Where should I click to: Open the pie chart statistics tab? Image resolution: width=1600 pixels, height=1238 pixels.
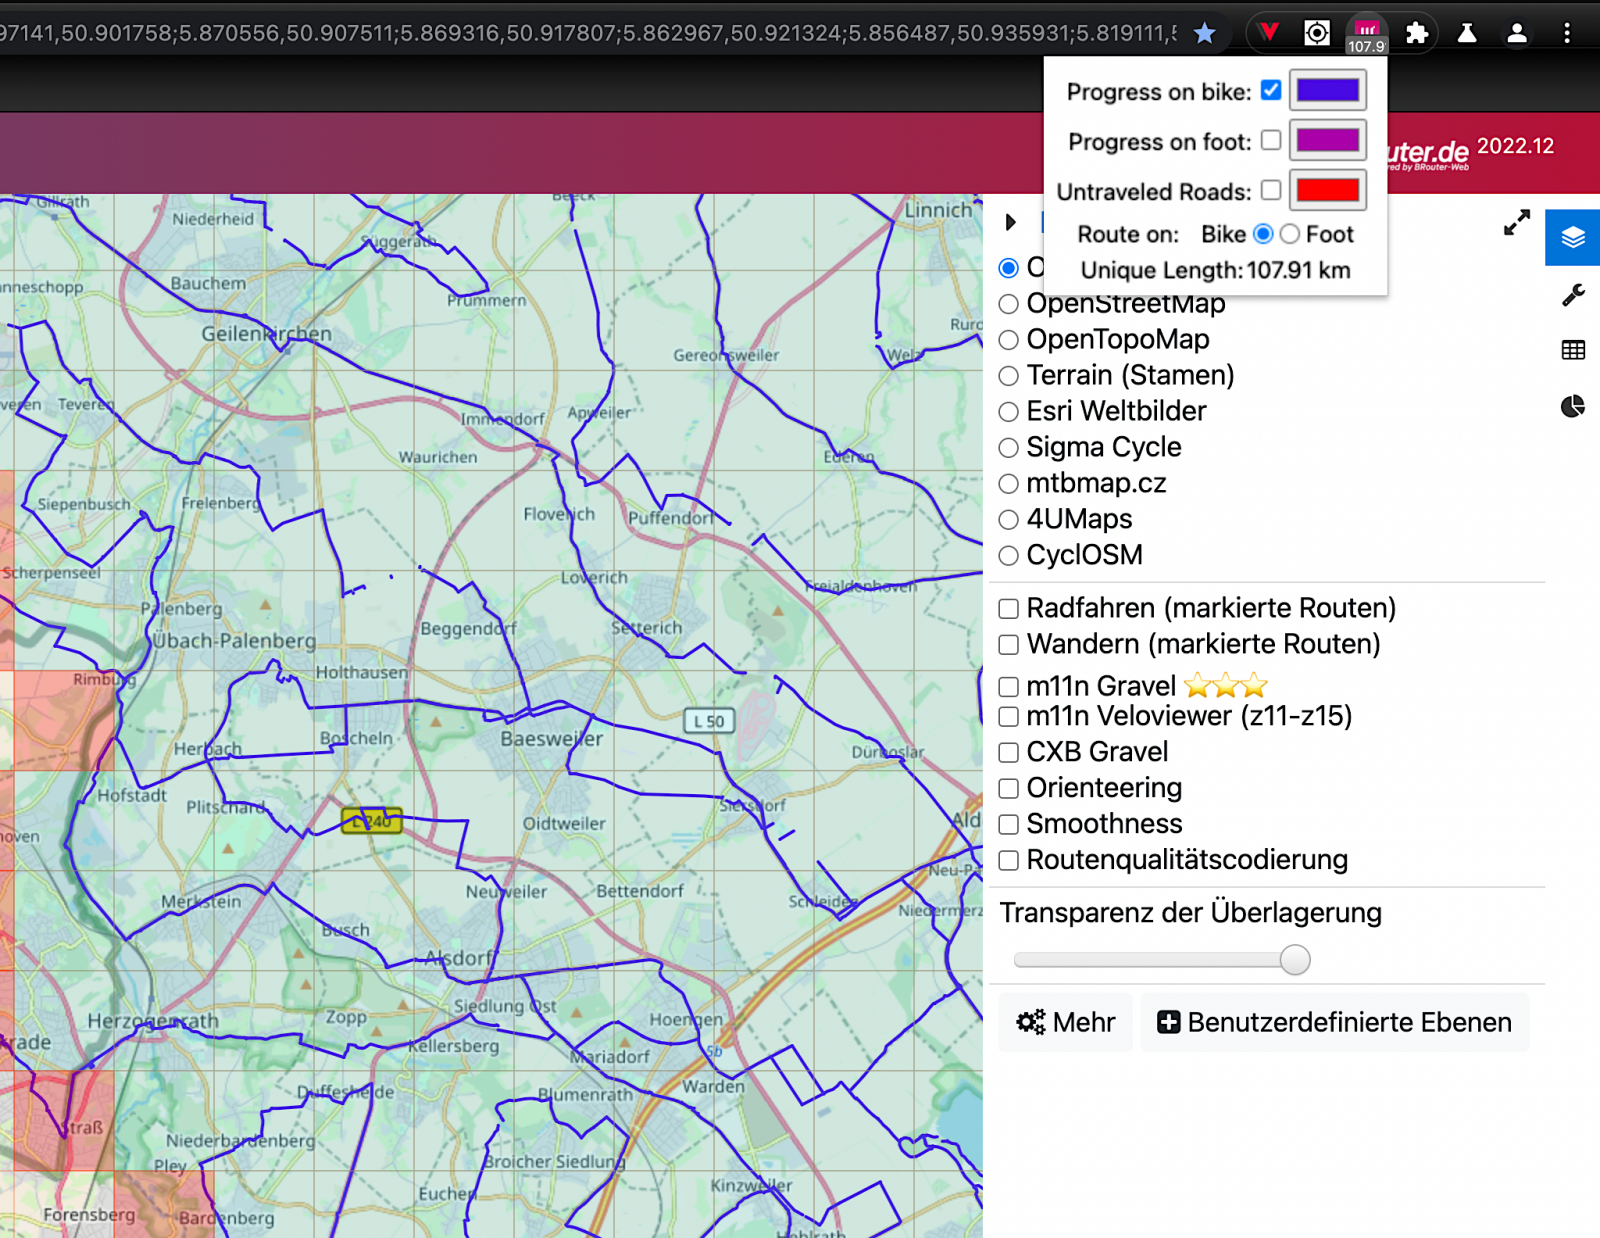(x=1572, y=406)
